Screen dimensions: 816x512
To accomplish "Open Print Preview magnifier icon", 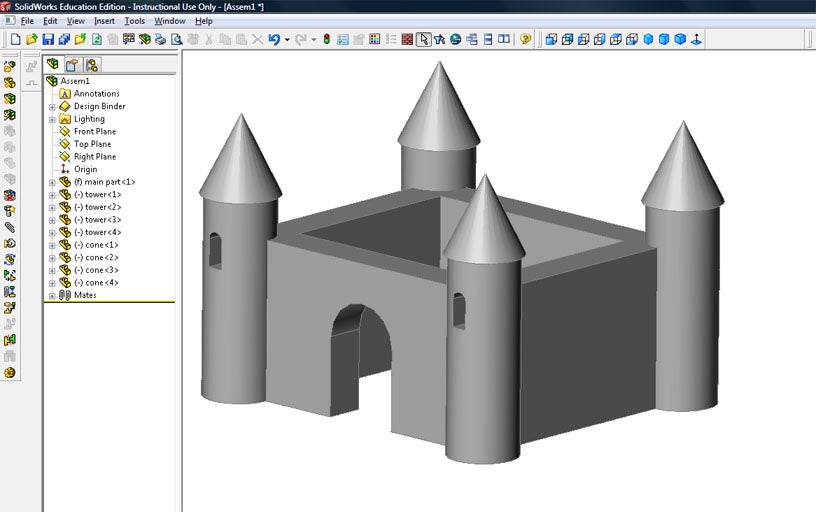I will (x=177, y=39).
